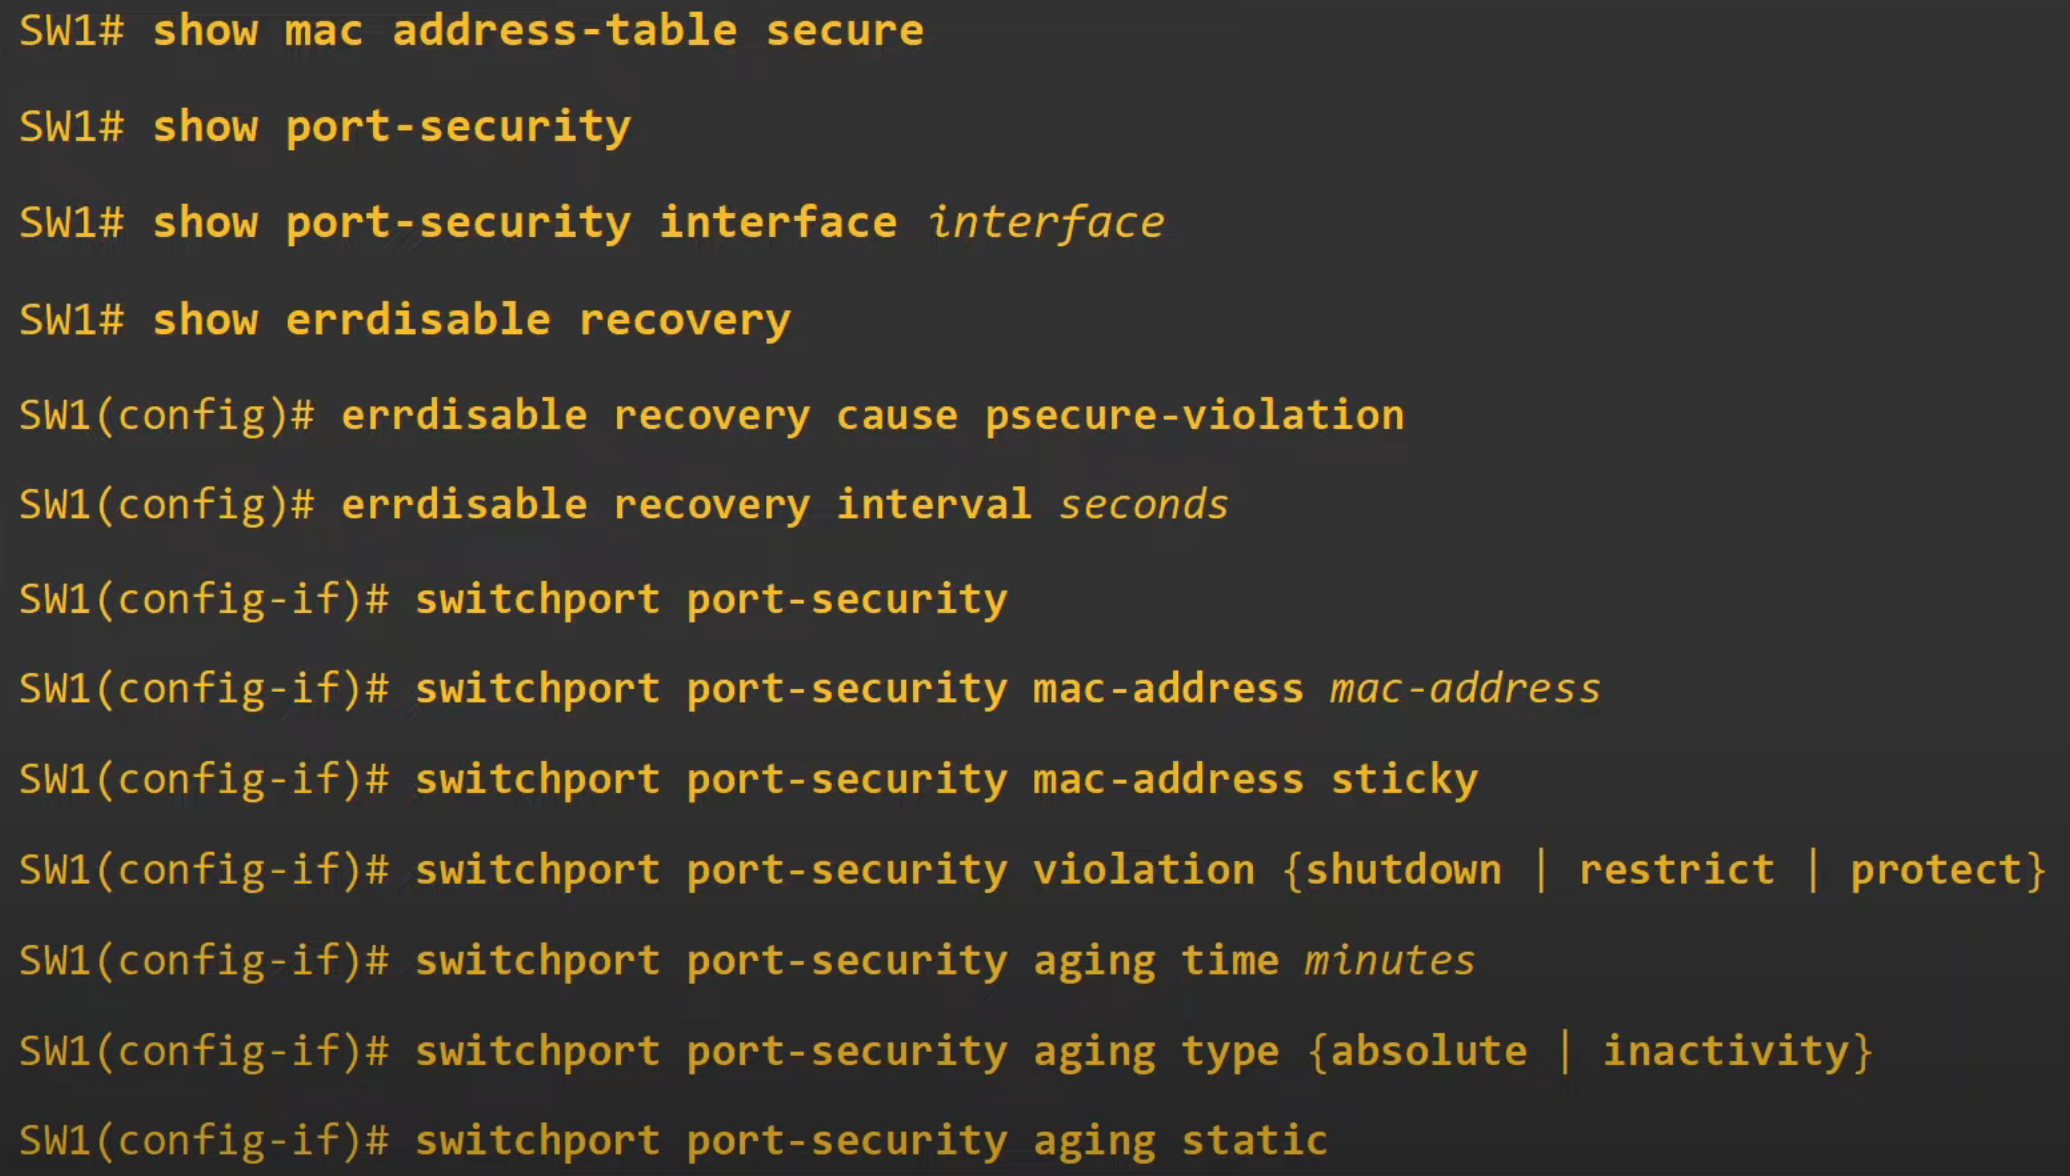Click the first 'SW1(config)#' prompt
The image size is (2070, 1176).
[x=167, y=415]
